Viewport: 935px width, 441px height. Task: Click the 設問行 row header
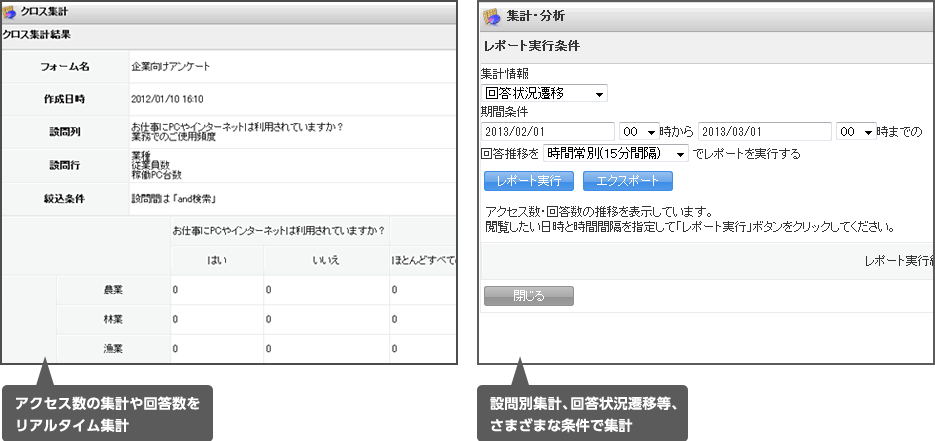coord(65,166)
